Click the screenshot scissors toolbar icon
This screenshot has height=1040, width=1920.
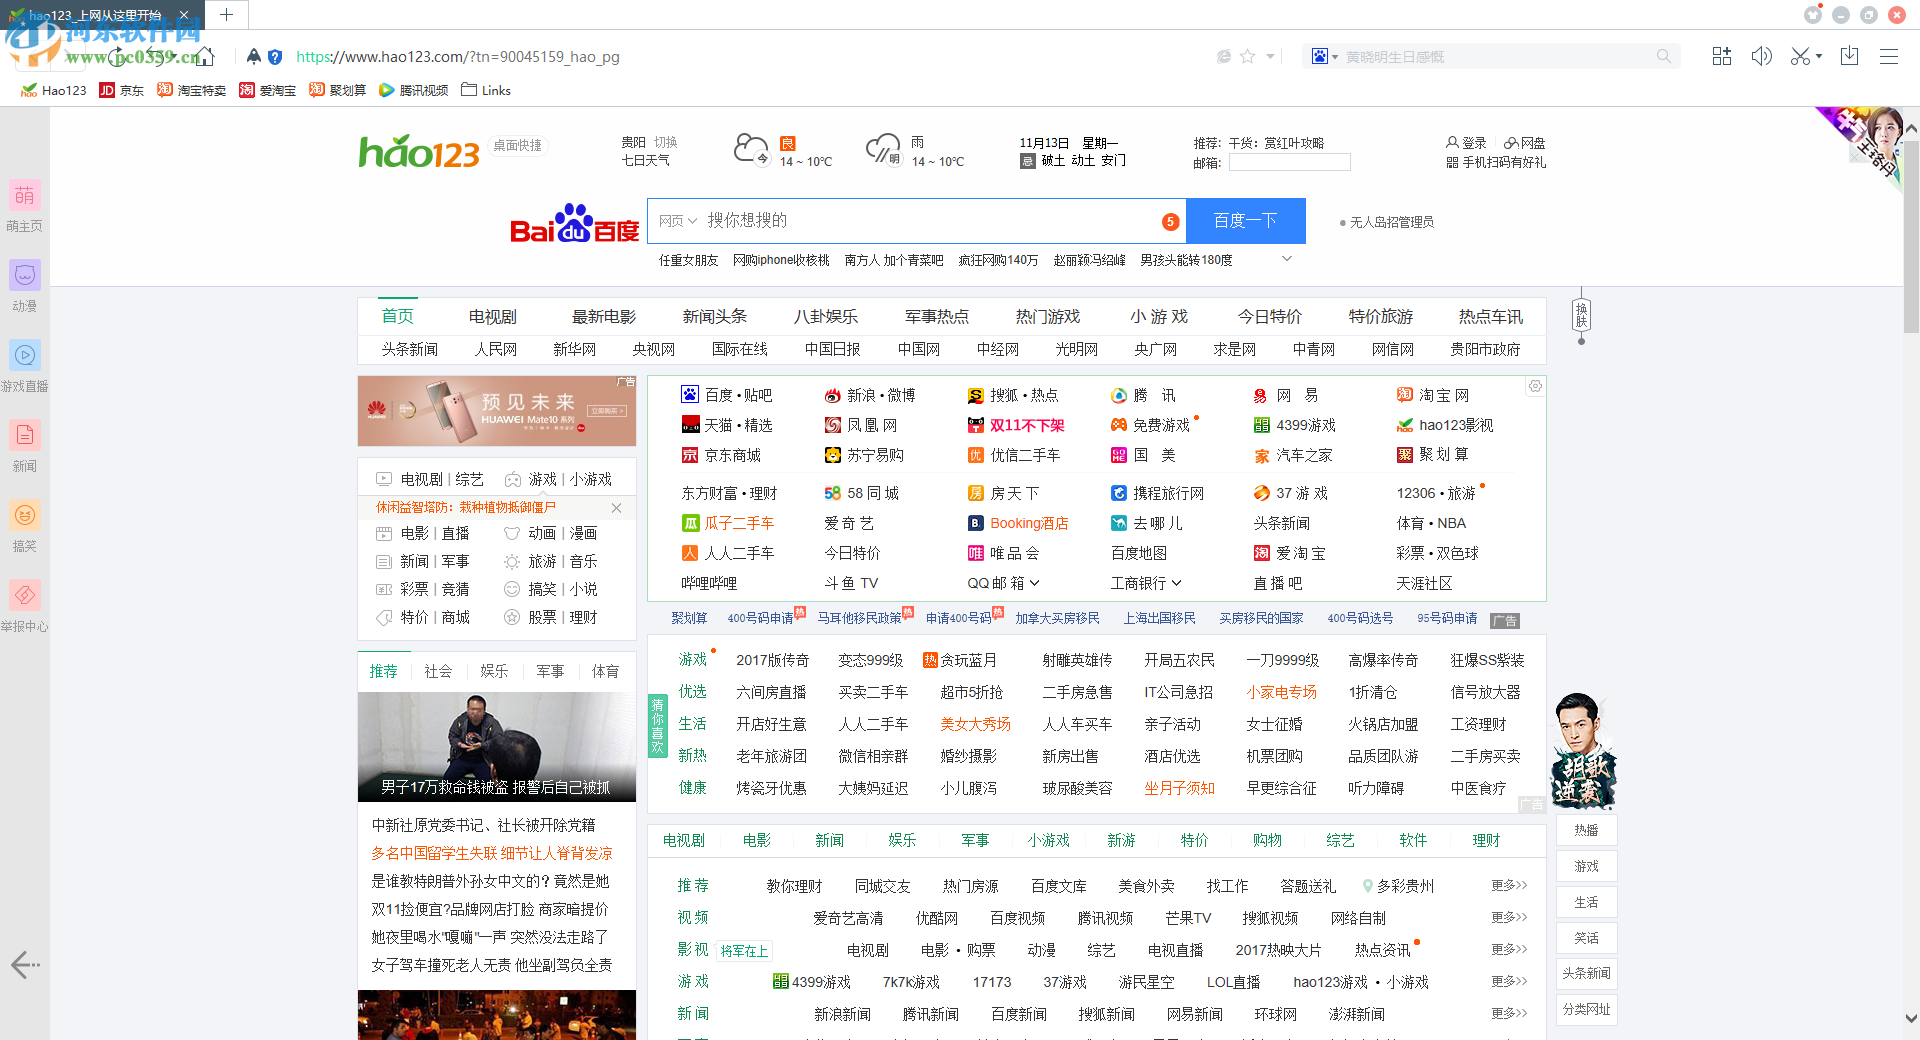[1799, 56]
